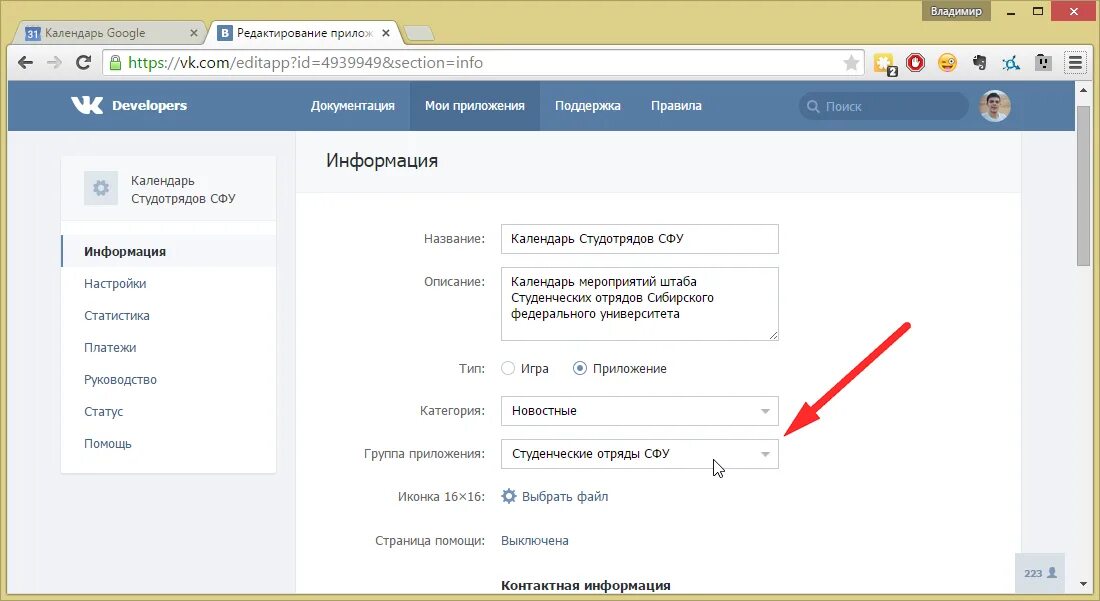Viewport: 1100px width, 601px height.
Task: Open new tab button
Action: [420, 33]
